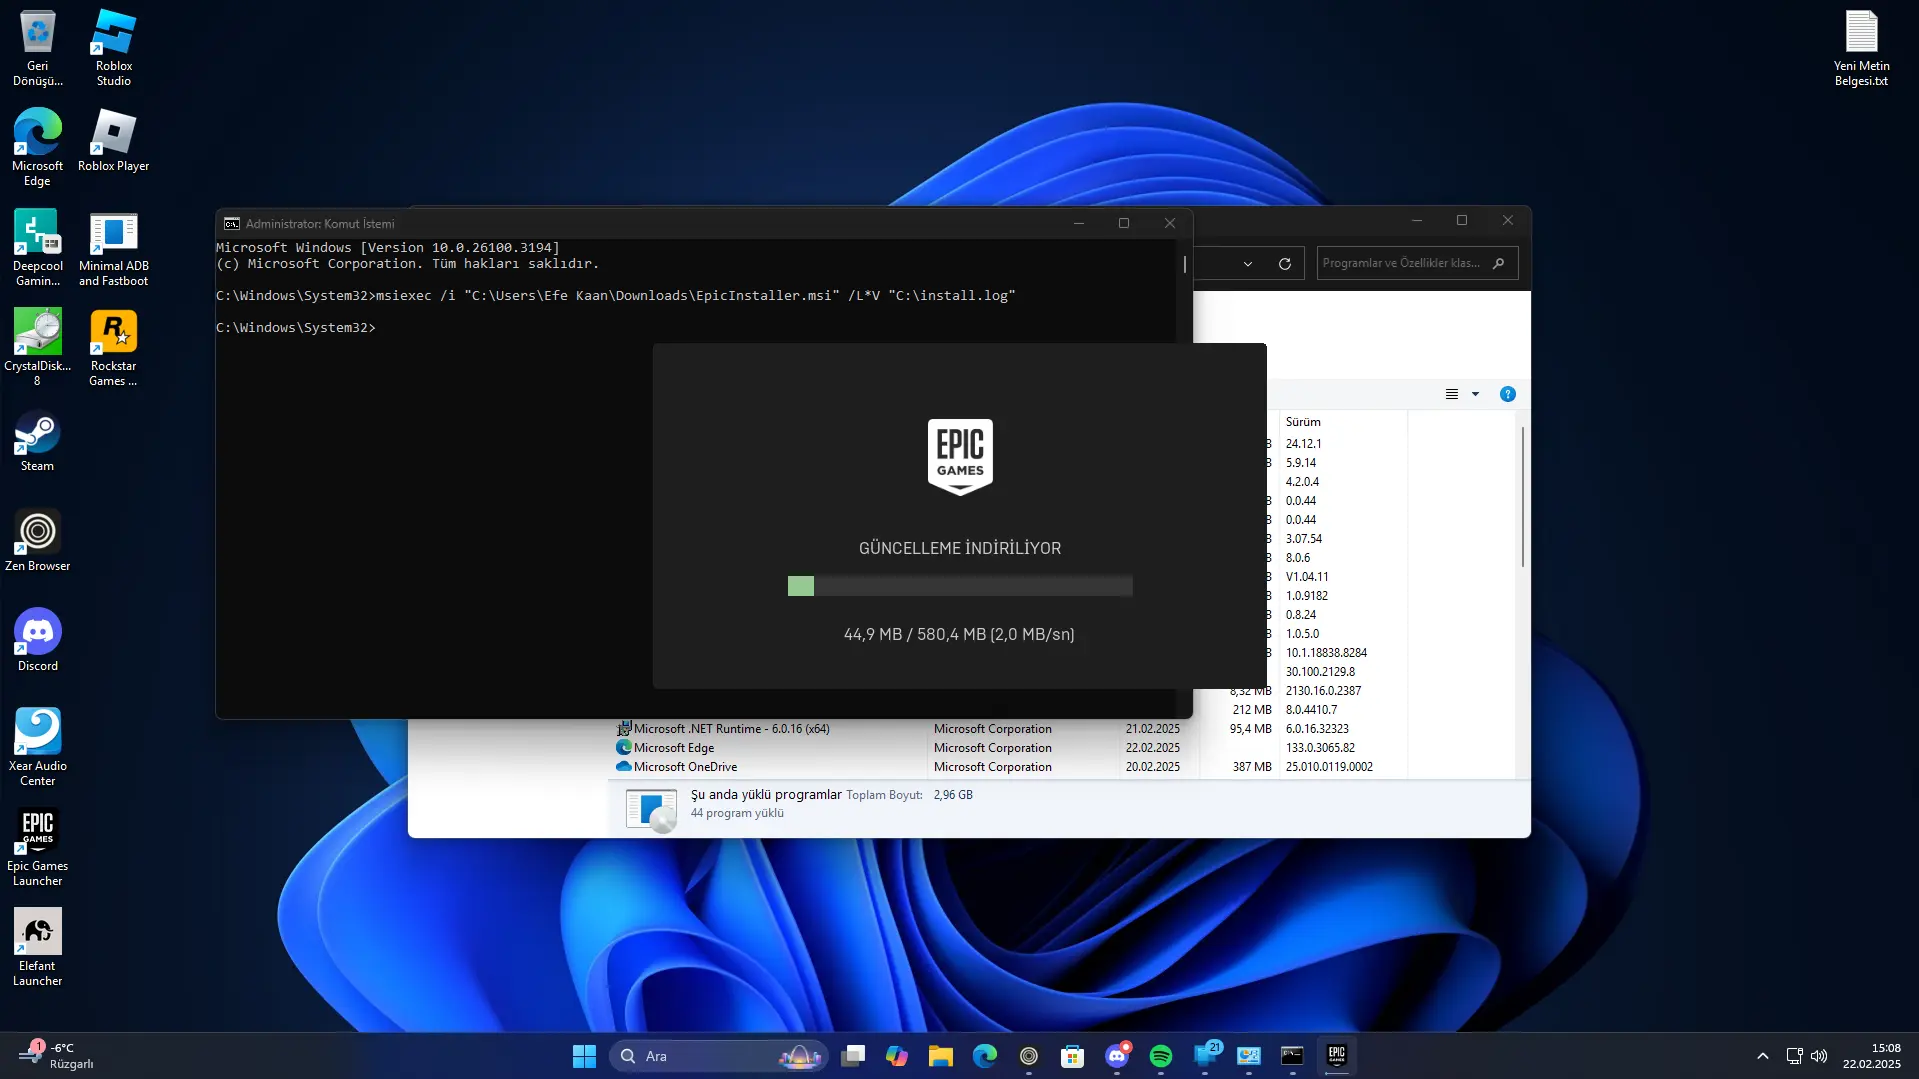Switch to Command Prompt in the taskbar
Screen dimensions: 1919x1079
pyautogui.click(x=1293, y=1056)
